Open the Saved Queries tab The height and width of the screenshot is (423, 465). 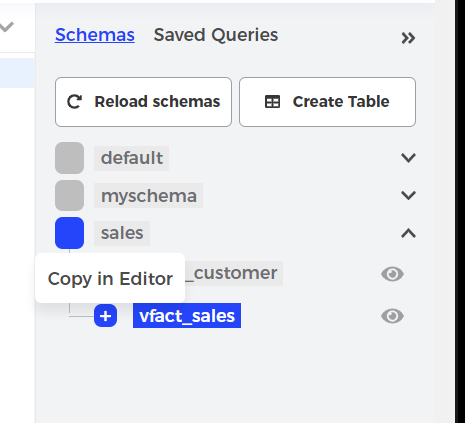tap(216, 35)
